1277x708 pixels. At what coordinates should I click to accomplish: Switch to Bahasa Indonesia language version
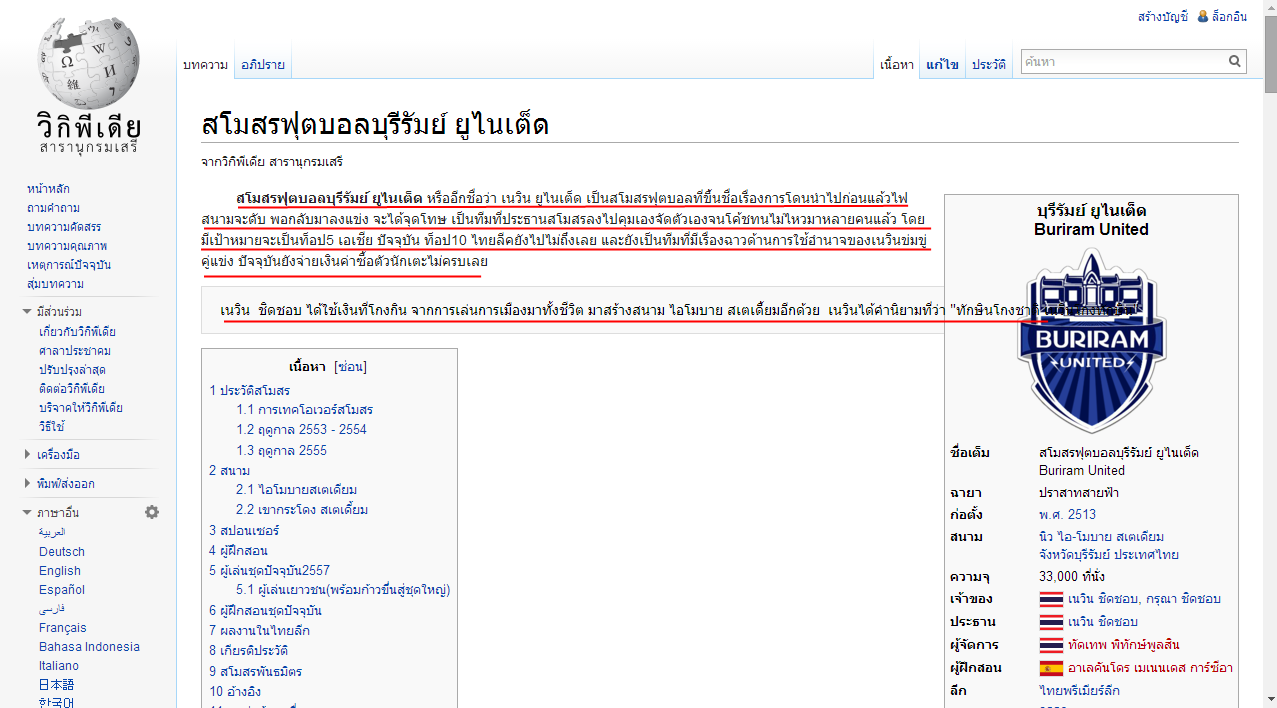coord(90,647)
